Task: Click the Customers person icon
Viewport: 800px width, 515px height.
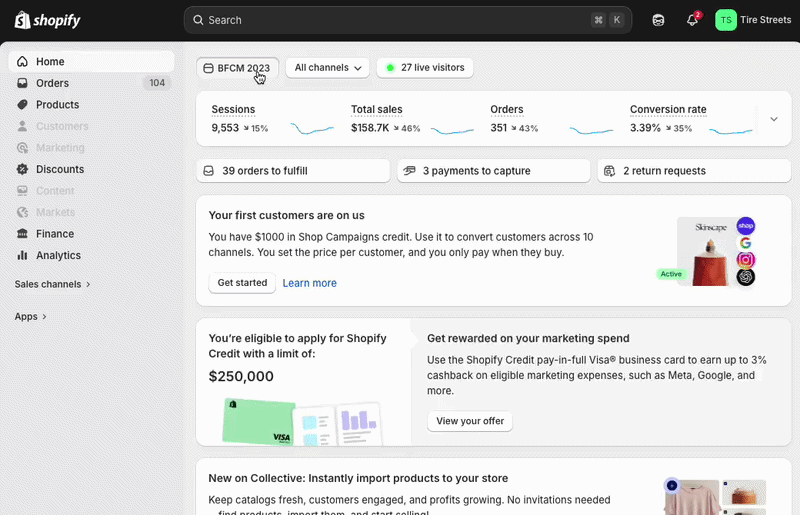Action: pos(22,126)
